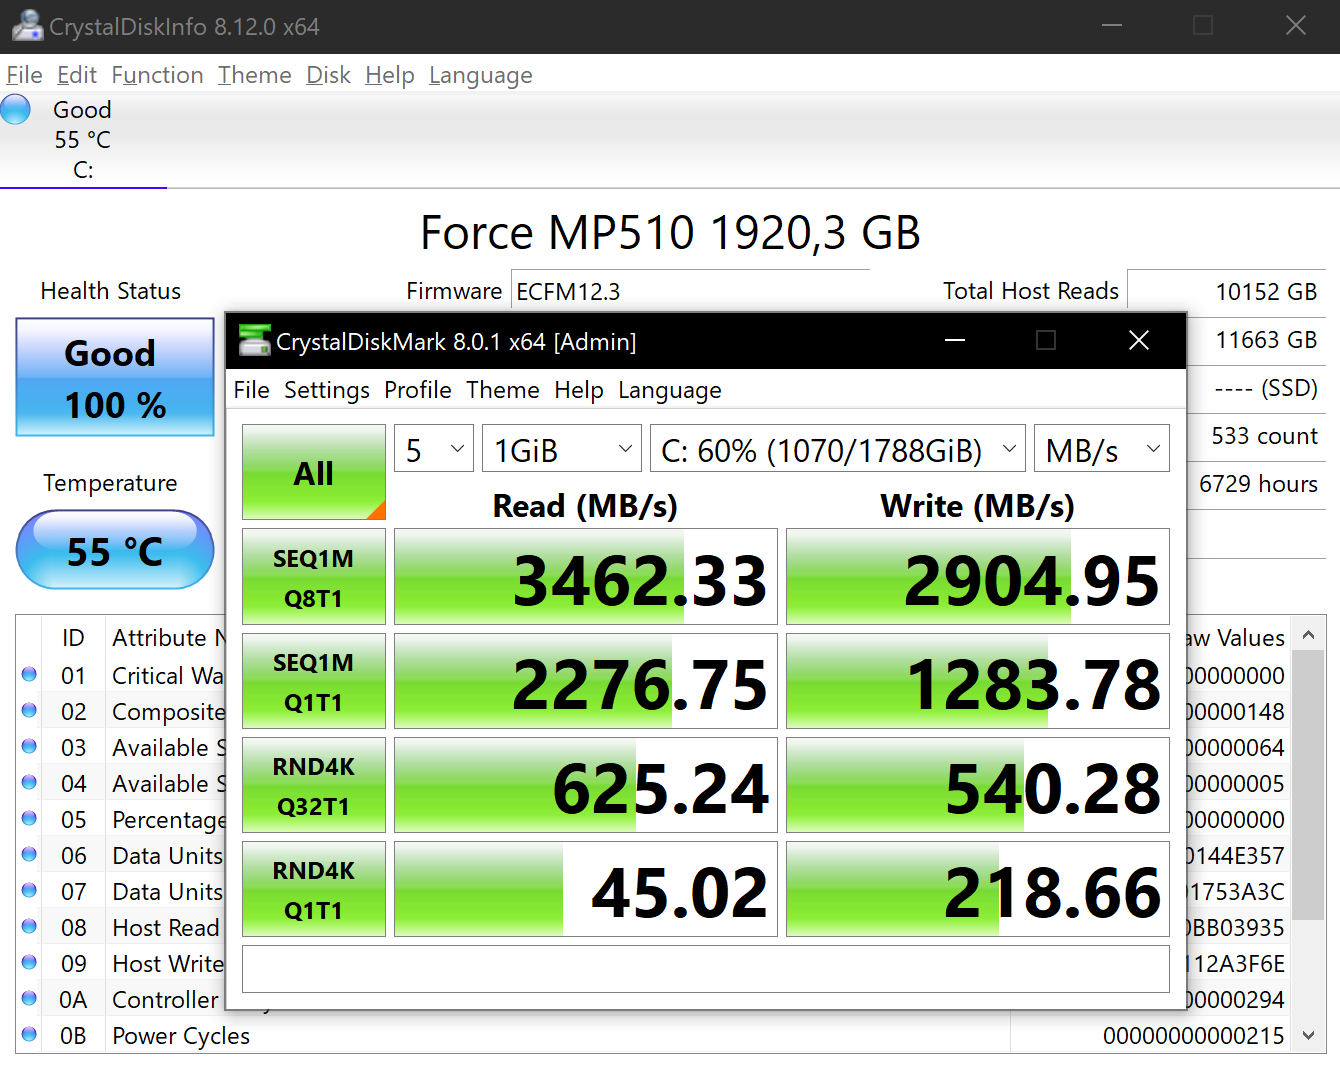Image resolution: width=1340 pixels, height=1066 pixels.
Task: Click status orb of attribute 07 row
Action: pyautogui.click(x=29, y=891)
